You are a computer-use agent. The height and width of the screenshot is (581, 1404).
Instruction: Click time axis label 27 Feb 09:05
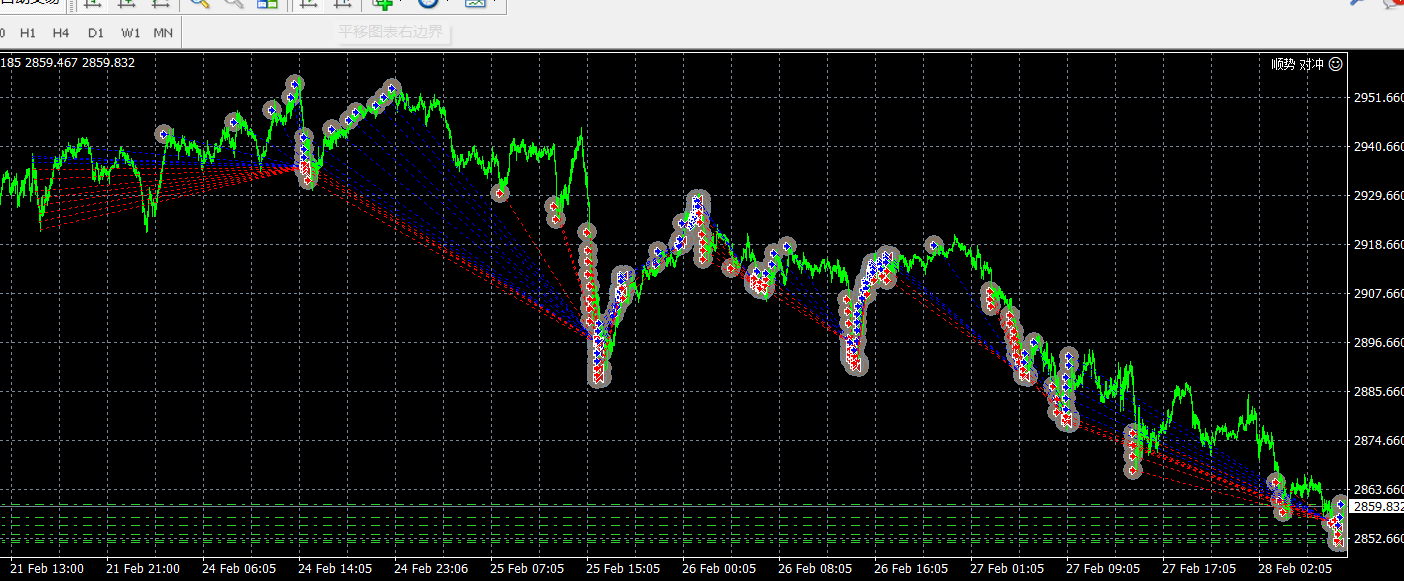[1103, 569]
